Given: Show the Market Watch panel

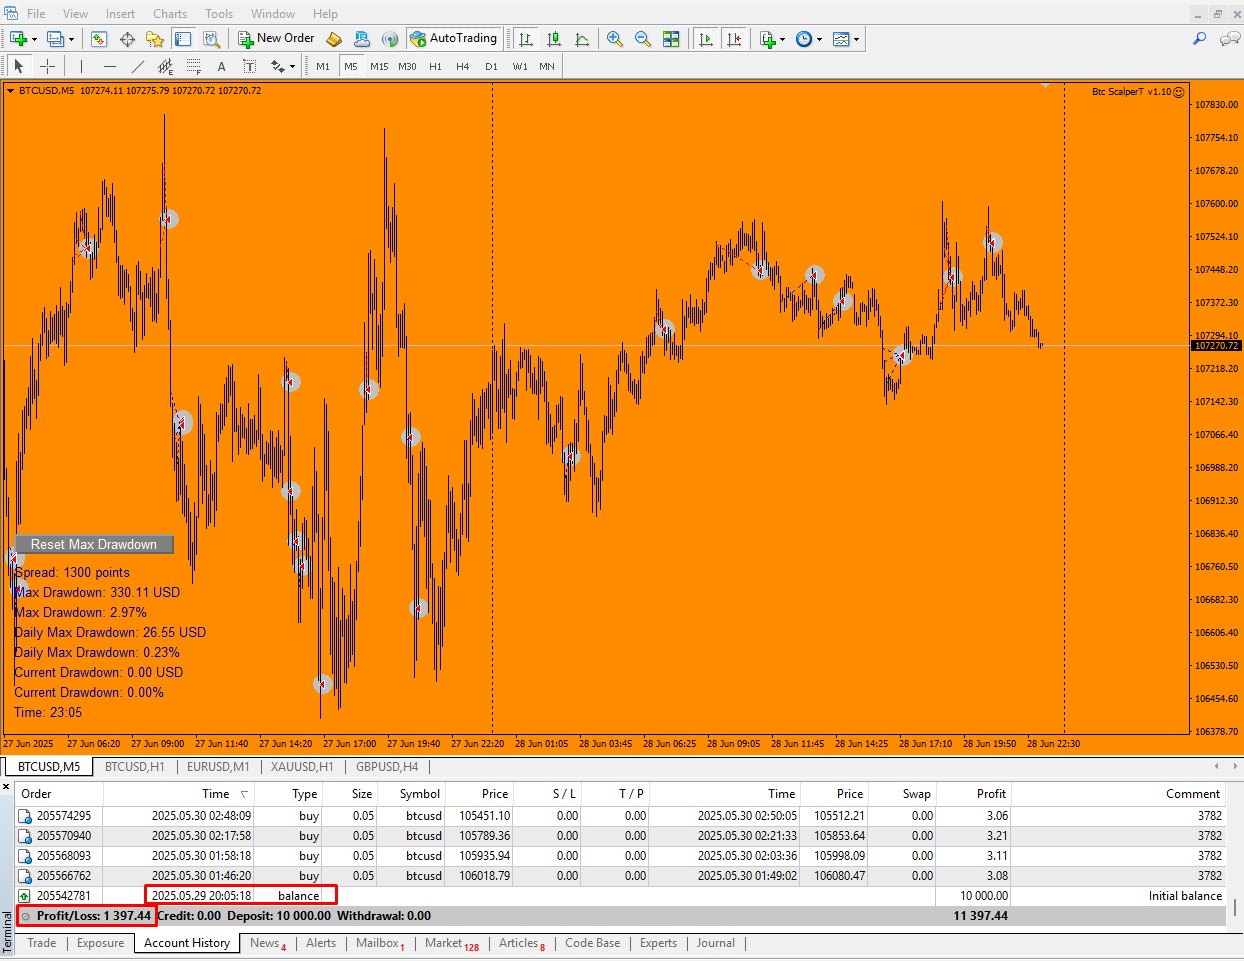Looking at the screenshot, I should pos(98,39).
